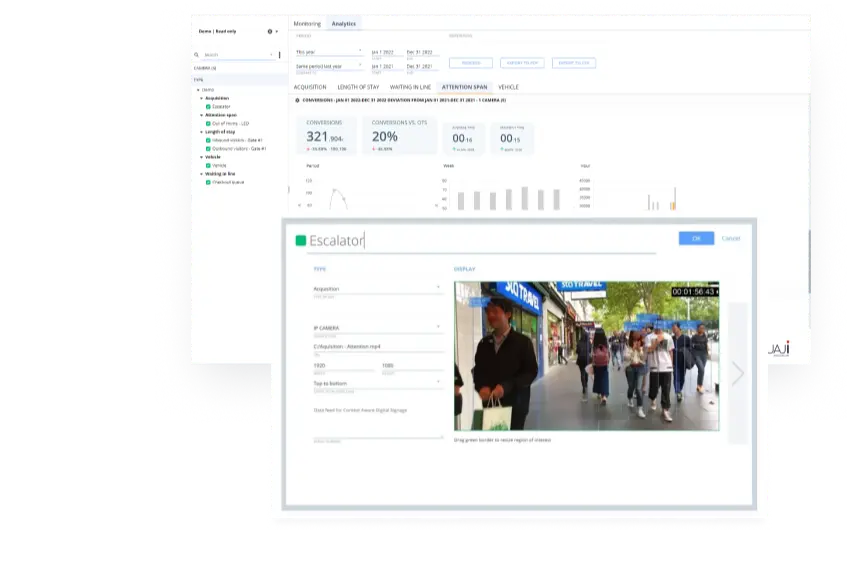This screenshot has height=570, width=847.
Task: Click the 1080 height field
Action: pyautogui.click(x=412, y=366)
